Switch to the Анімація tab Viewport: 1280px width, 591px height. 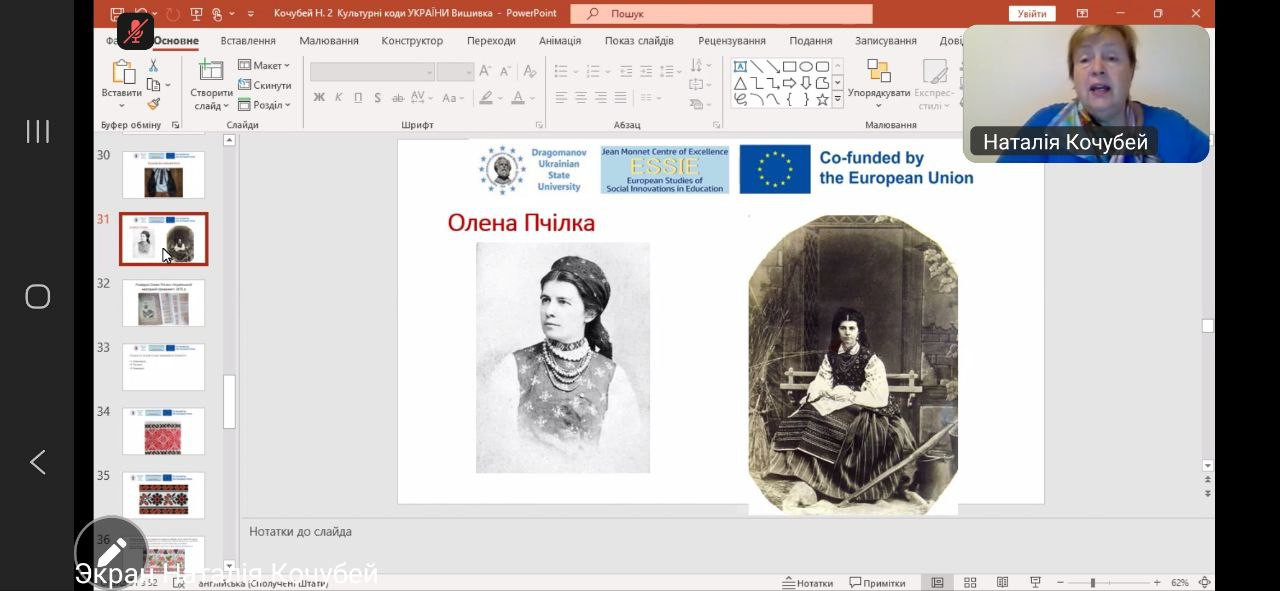coord(559,41)
